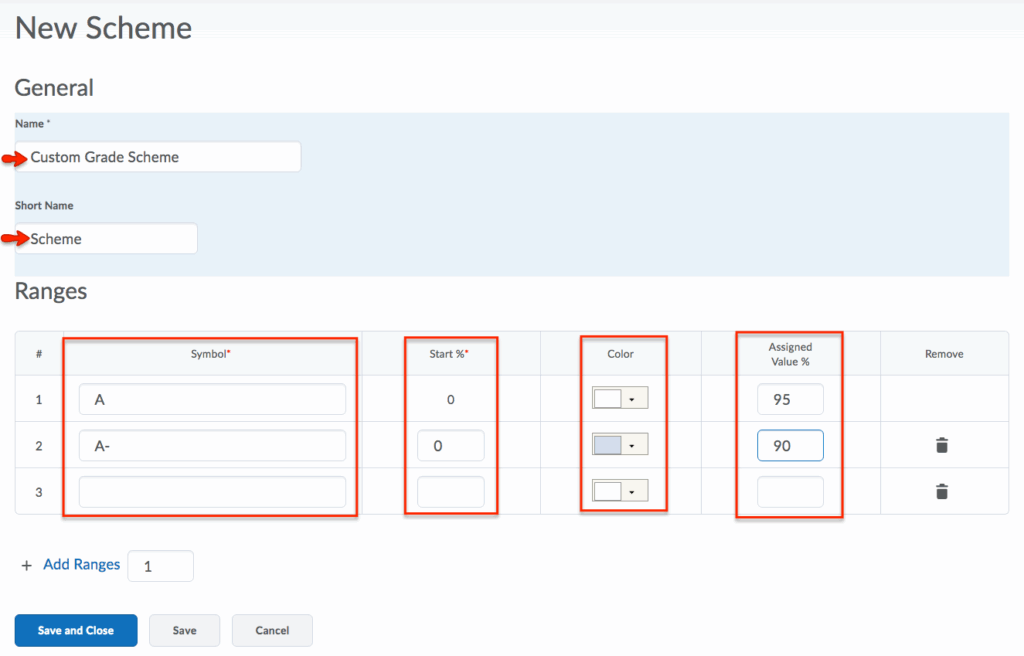This screenshot has width=1024, height=656.
Task: Delete range row 2 with trash icon
Action: click(x=941, y=446)
